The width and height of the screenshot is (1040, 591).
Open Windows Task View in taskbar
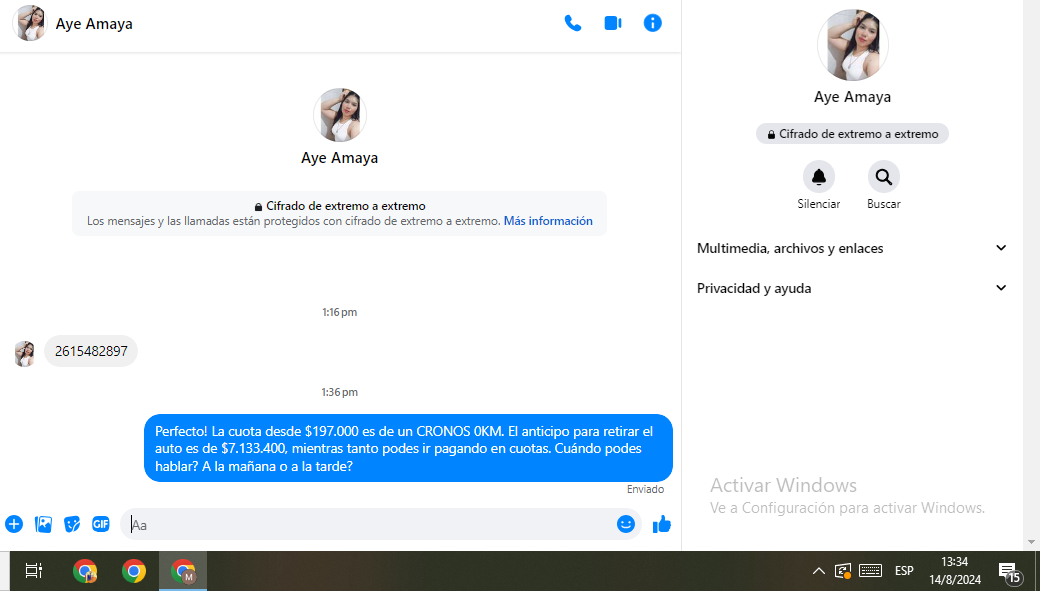click(33, 571)
